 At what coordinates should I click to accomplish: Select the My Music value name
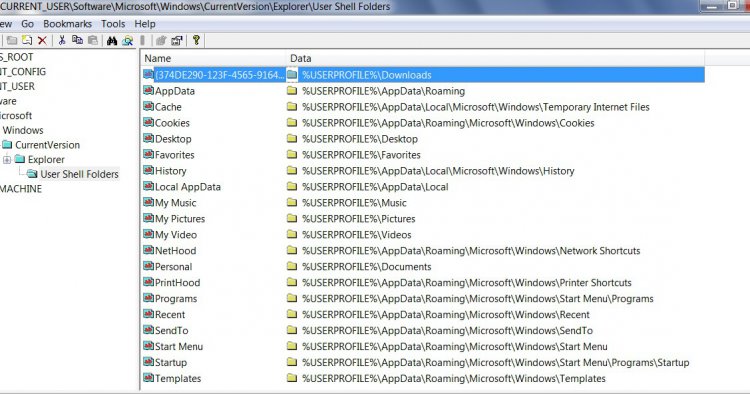coord(176,203)
